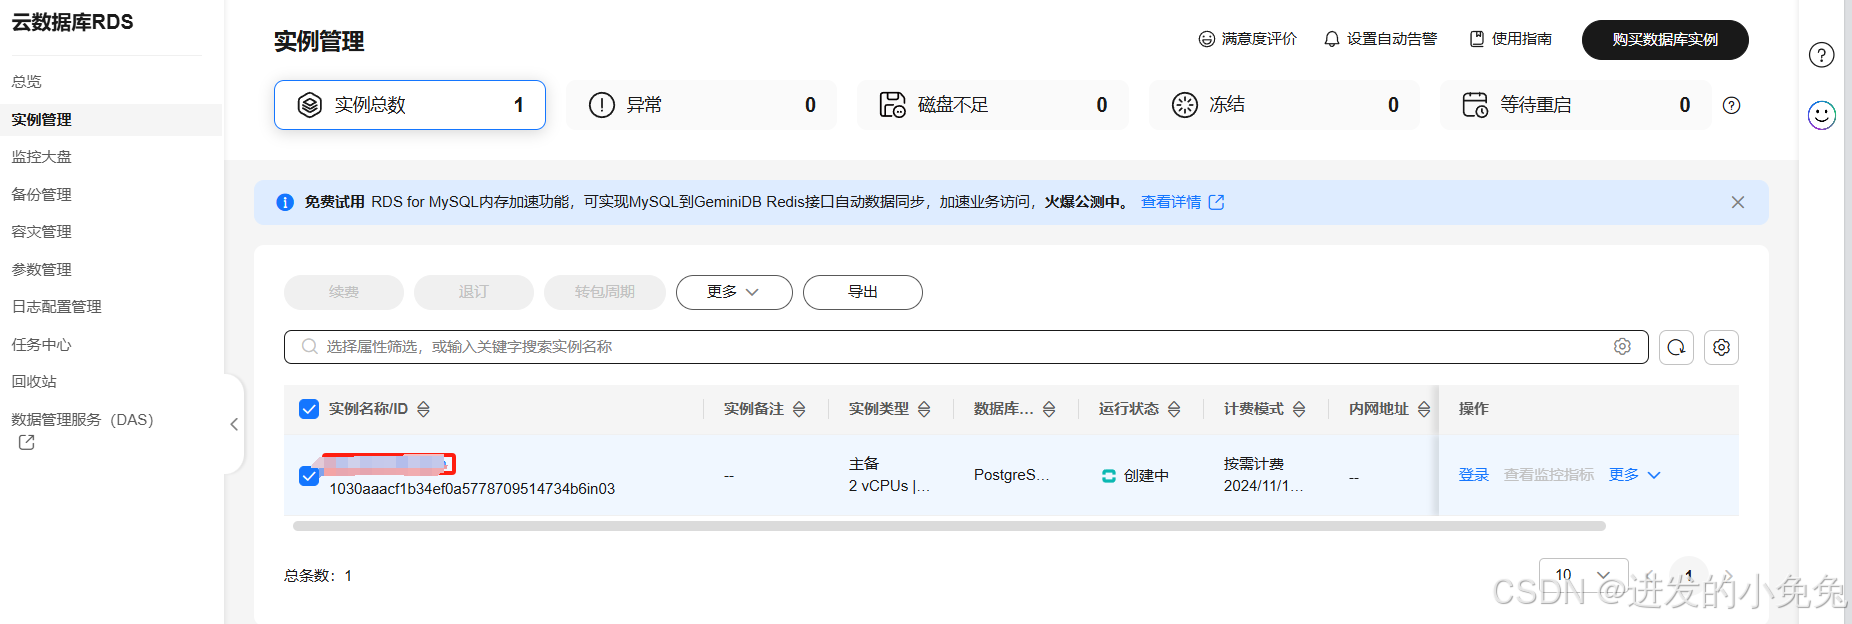Open the page size dropdown showing 10
Image resolution: width=1852 pixels, height=624 pixels.
pyautogui.click(x=1584, y=574)
